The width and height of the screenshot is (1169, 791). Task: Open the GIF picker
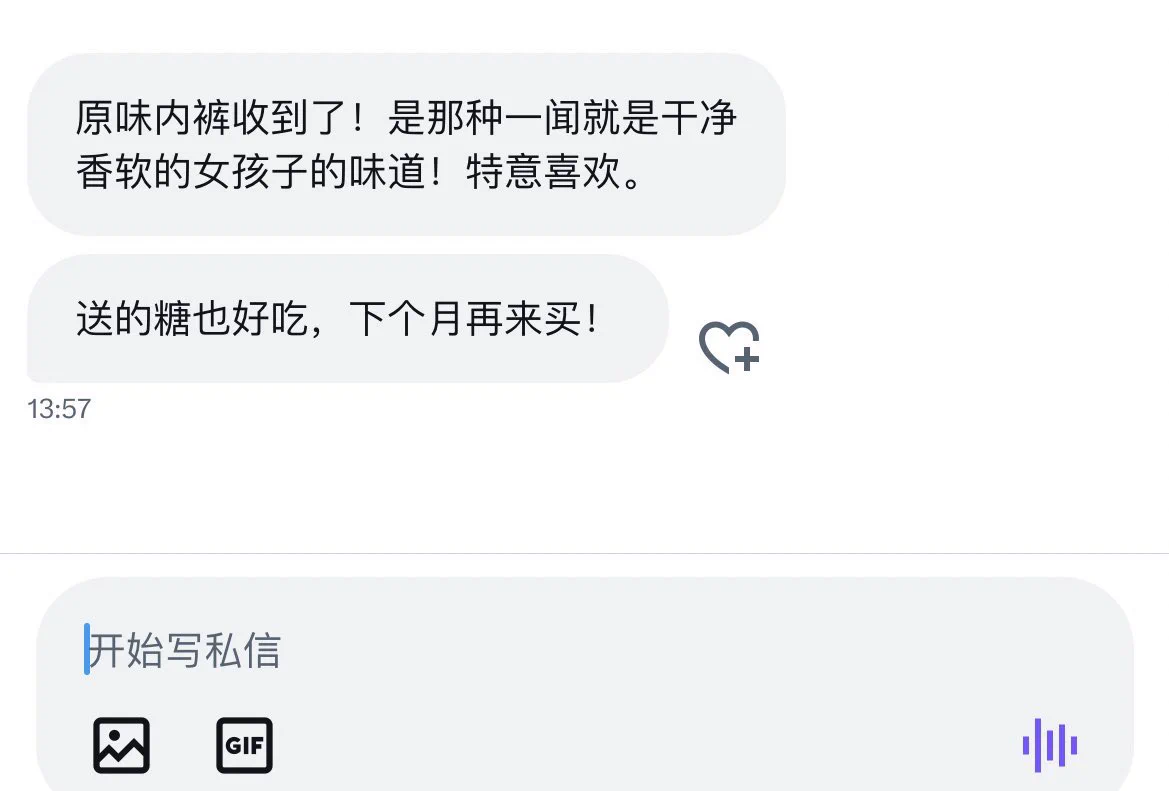[245, 745]
